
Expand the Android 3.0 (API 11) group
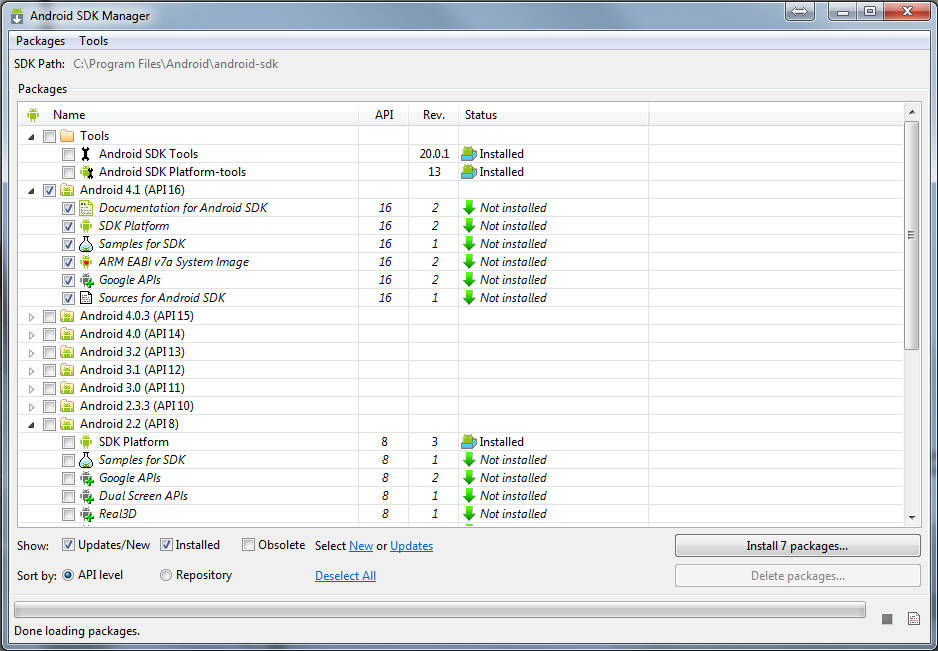coord(32,388)
